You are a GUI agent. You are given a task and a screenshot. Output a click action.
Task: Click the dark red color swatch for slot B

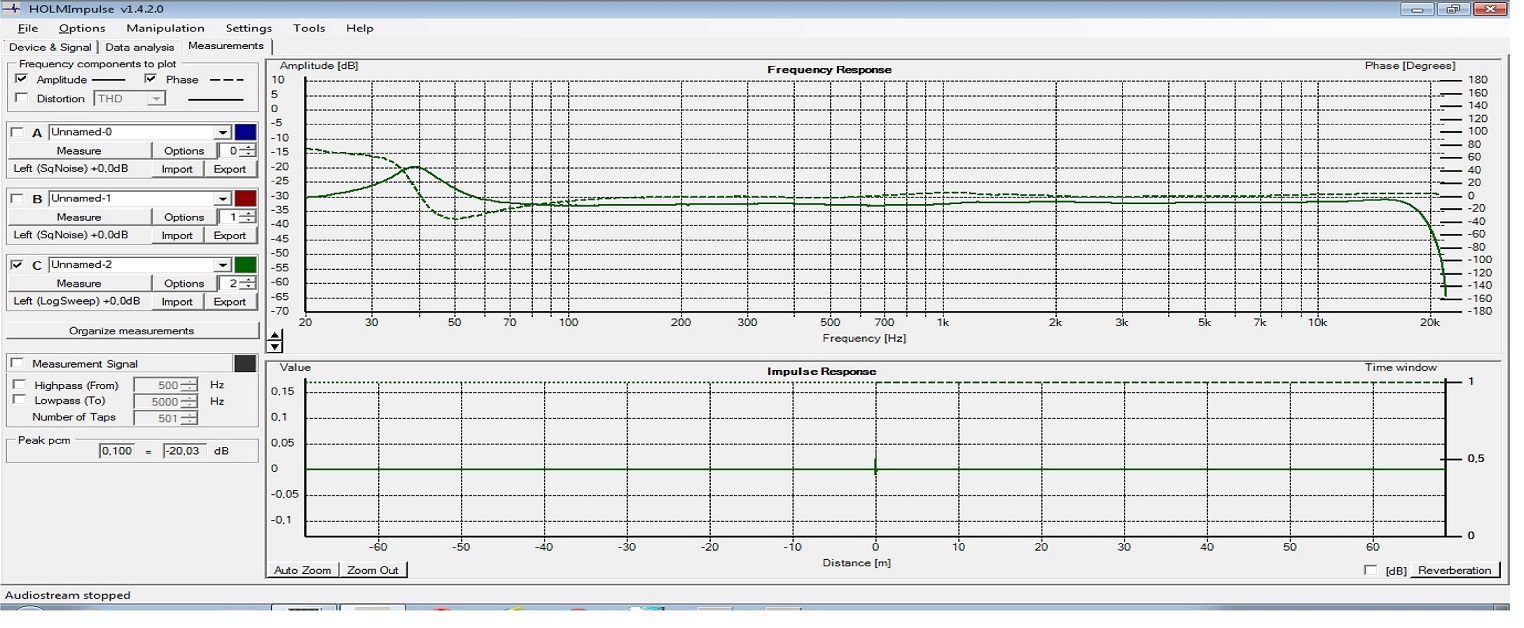coord(245,199)
